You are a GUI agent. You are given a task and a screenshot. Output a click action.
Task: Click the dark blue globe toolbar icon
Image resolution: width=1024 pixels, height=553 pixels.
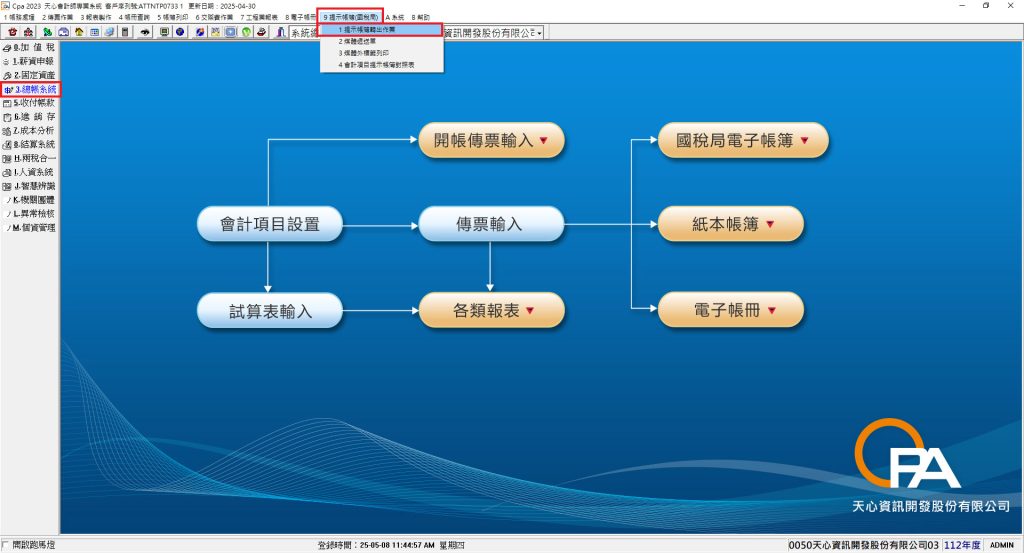point(180,32)
